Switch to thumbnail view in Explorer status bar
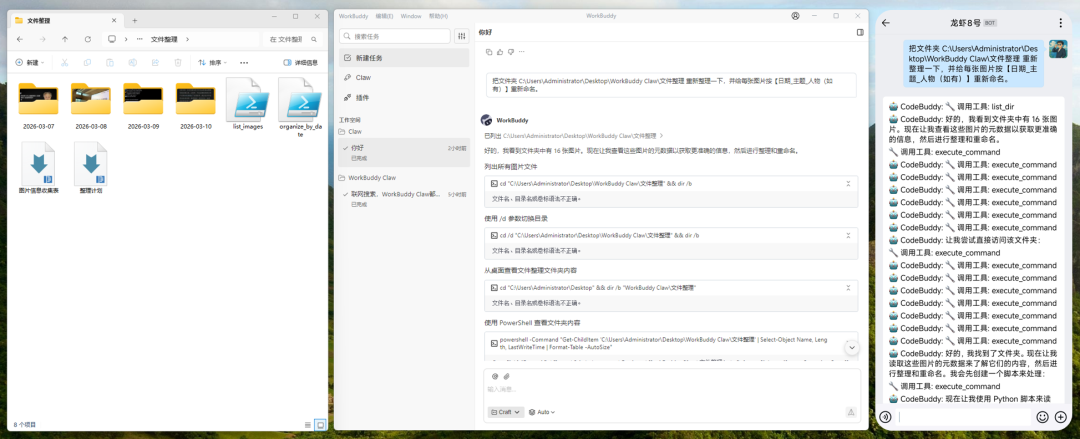Viewport: 1080px width, 439px height. pos(320,425)
